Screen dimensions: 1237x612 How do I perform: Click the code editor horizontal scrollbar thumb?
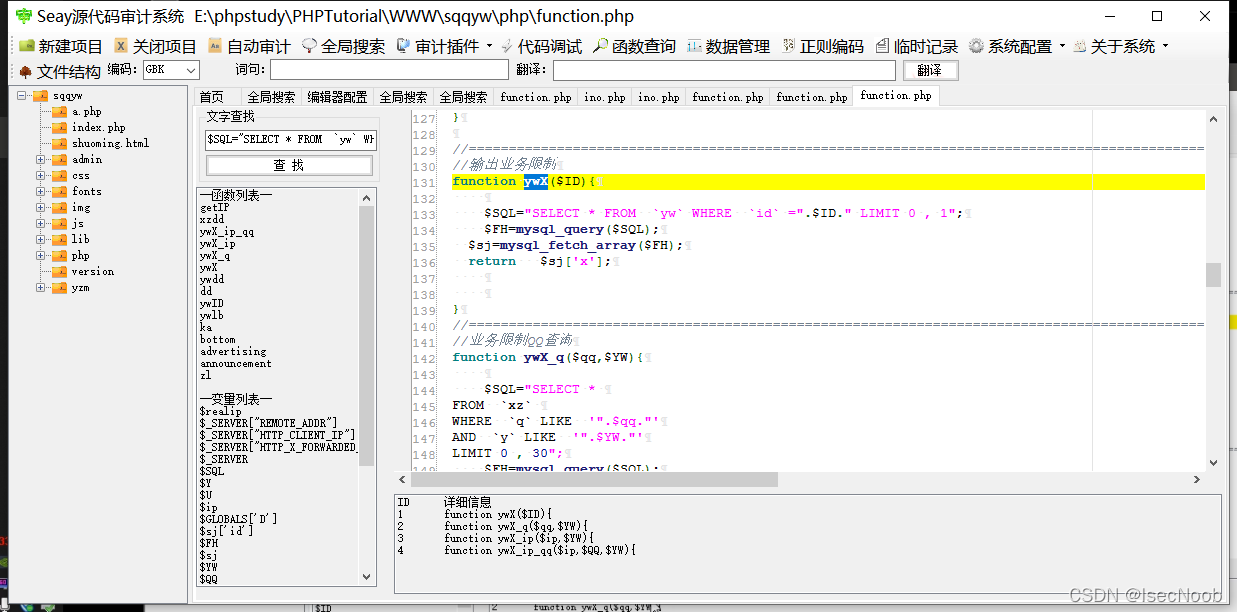tap(594, 480)
